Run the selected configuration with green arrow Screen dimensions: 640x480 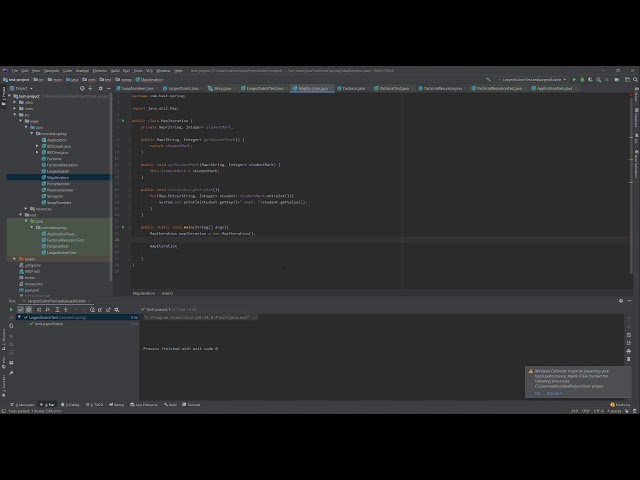tap(574, 80)
